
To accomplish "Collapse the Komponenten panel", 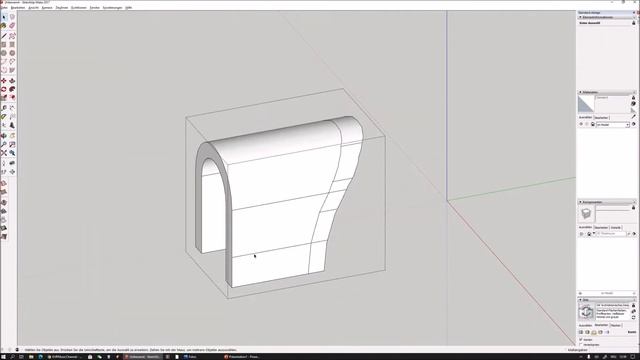I will [x=580, y=202].
